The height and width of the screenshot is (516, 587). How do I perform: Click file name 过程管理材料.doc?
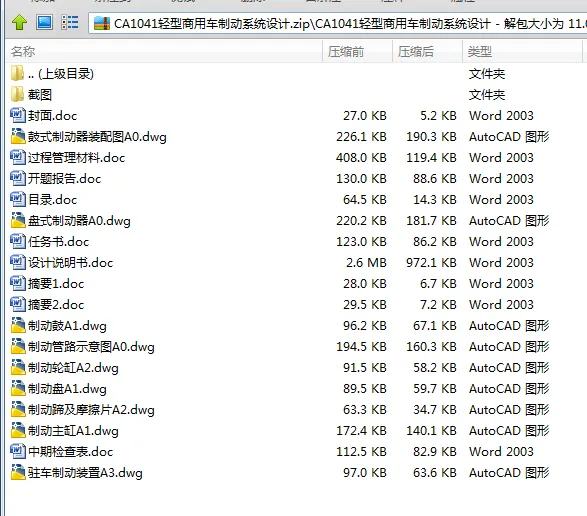76,158
